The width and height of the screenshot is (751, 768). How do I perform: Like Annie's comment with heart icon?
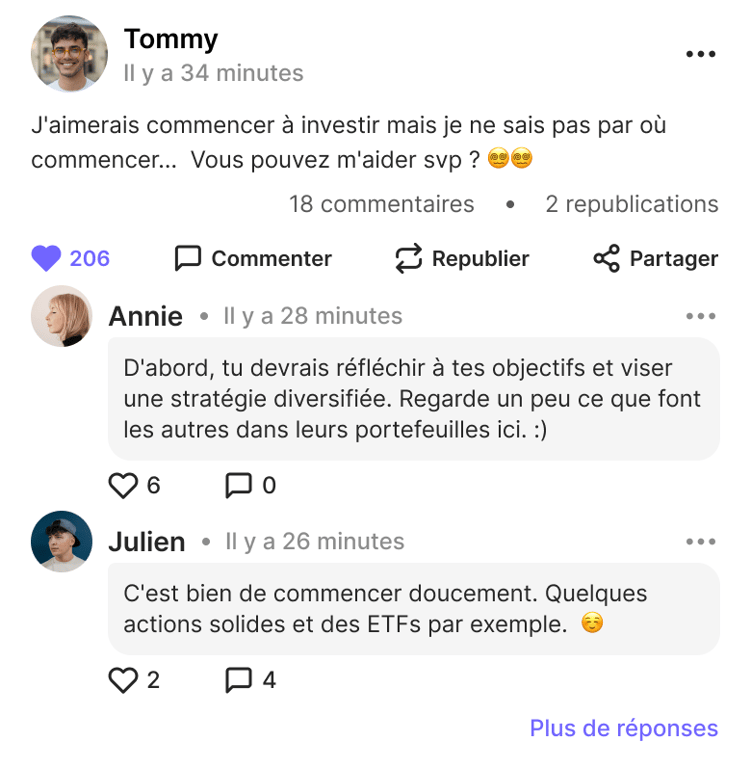point(123,486)
